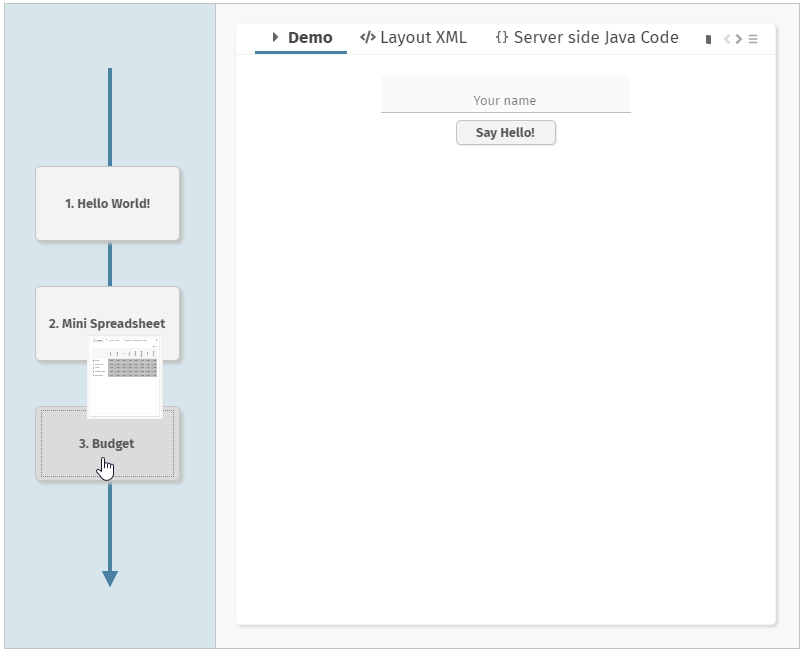Show the Server side Java Code tab
The image size is (805, 653).
tap(595, 38)
